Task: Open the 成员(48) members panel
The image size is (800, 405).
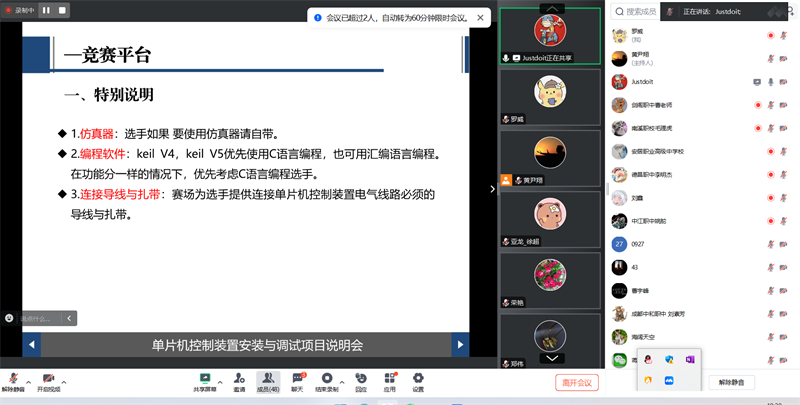Action: (268, 378)
